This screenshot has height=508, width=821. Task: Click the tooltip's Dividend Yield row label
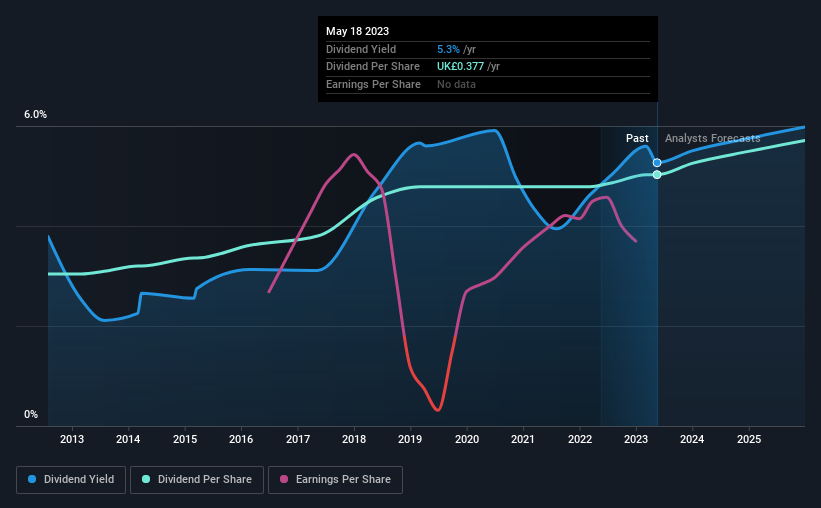click(x=361, y=49)
